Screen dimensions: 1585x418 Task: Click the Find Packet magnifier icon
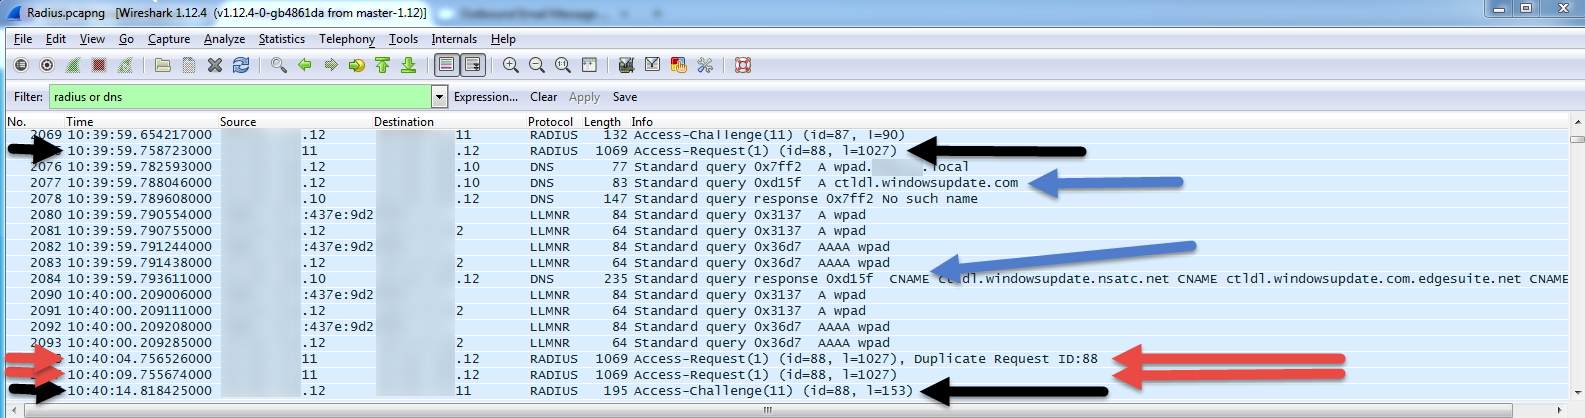(x=279, y=65)
